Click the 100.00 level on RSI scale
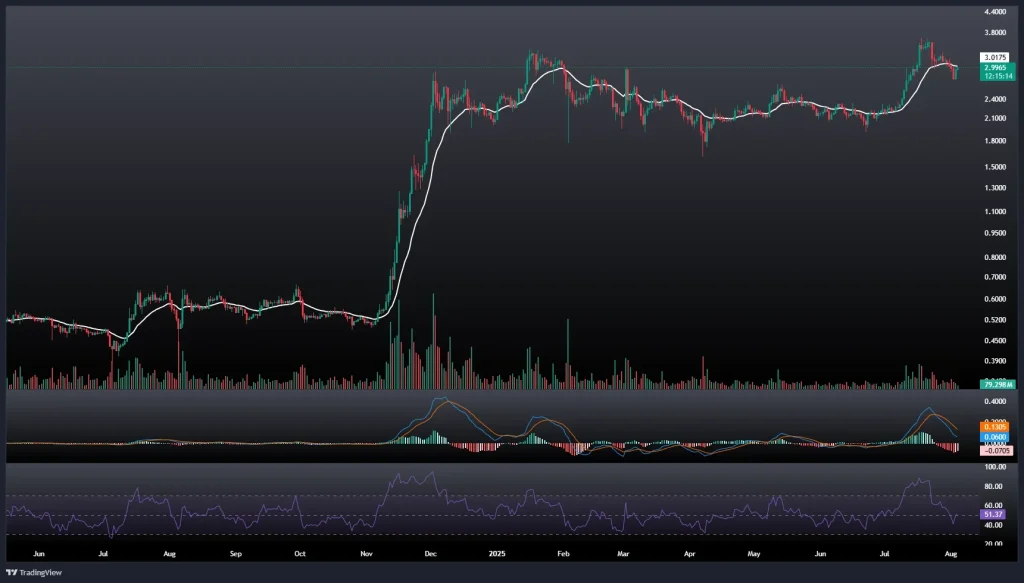Viewport: 1024px width, 583px height. [966, 467]
